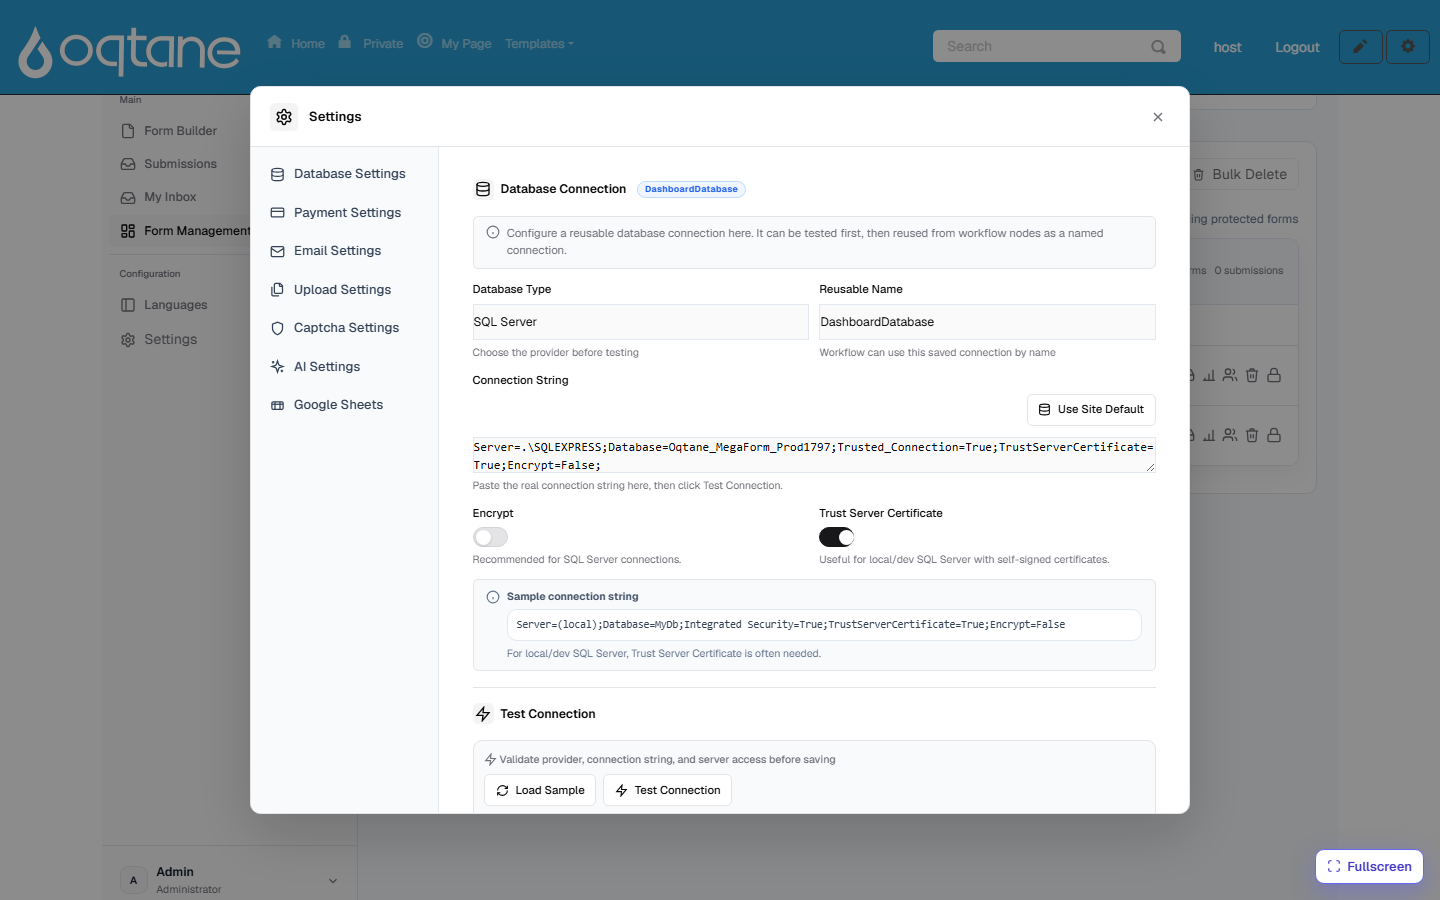Open the Database Type SQL Server dropdown
This screenshot has width=1440, height=900.
pyautogui.click(x=640, y=322)
